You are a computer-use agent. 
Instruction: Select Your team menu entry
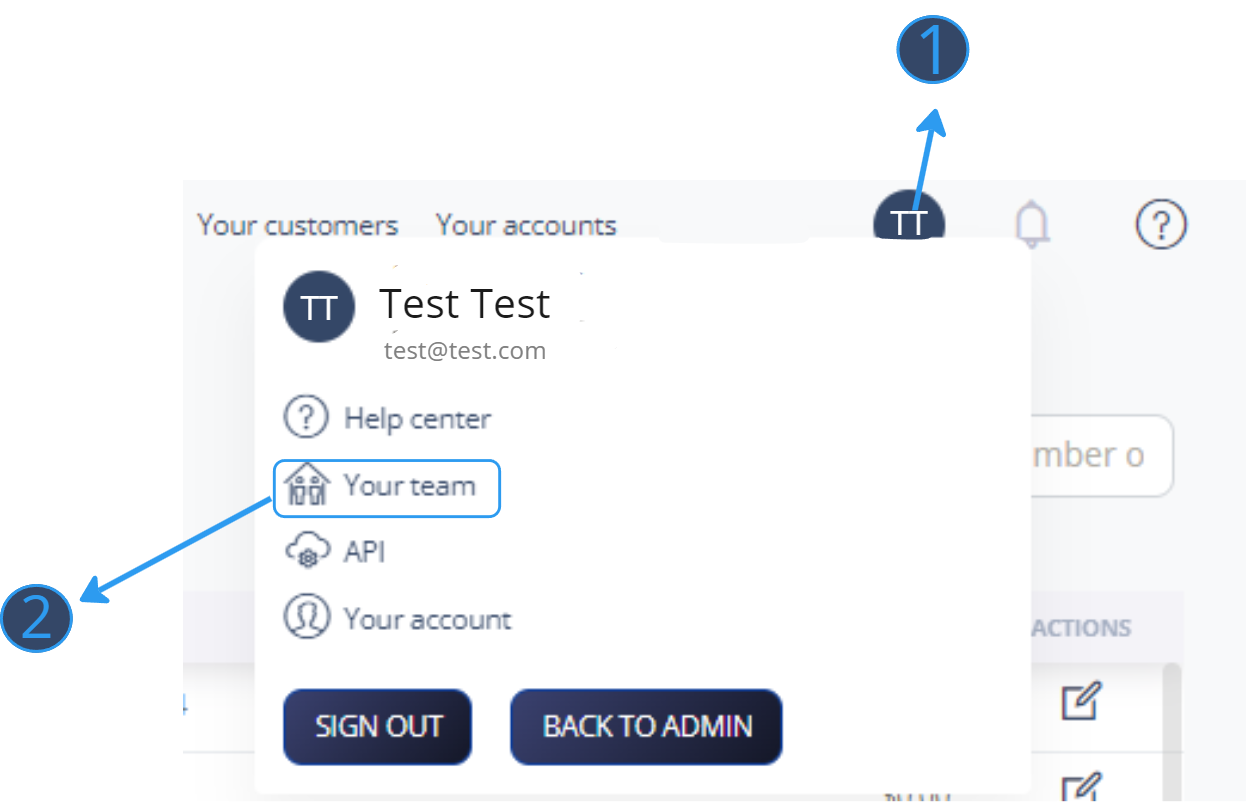pyautogui.click(x=386, y=488)
